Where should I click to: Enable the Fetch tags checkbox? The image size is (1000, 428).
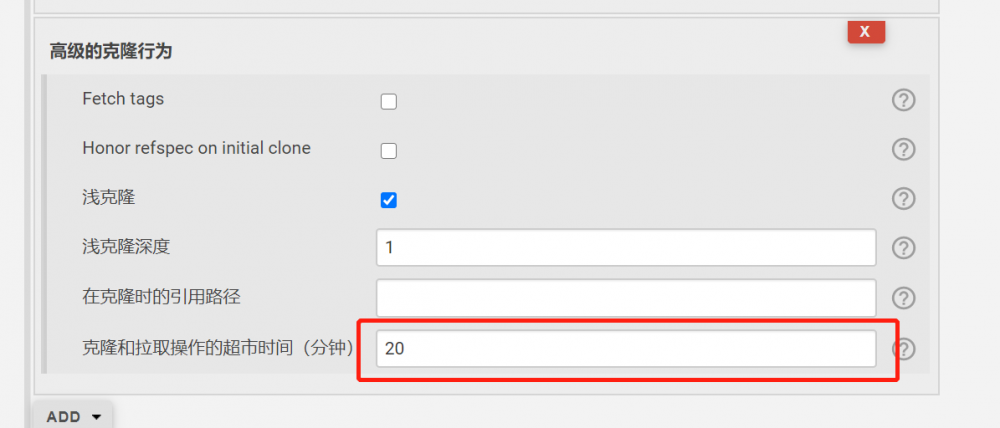389,101
